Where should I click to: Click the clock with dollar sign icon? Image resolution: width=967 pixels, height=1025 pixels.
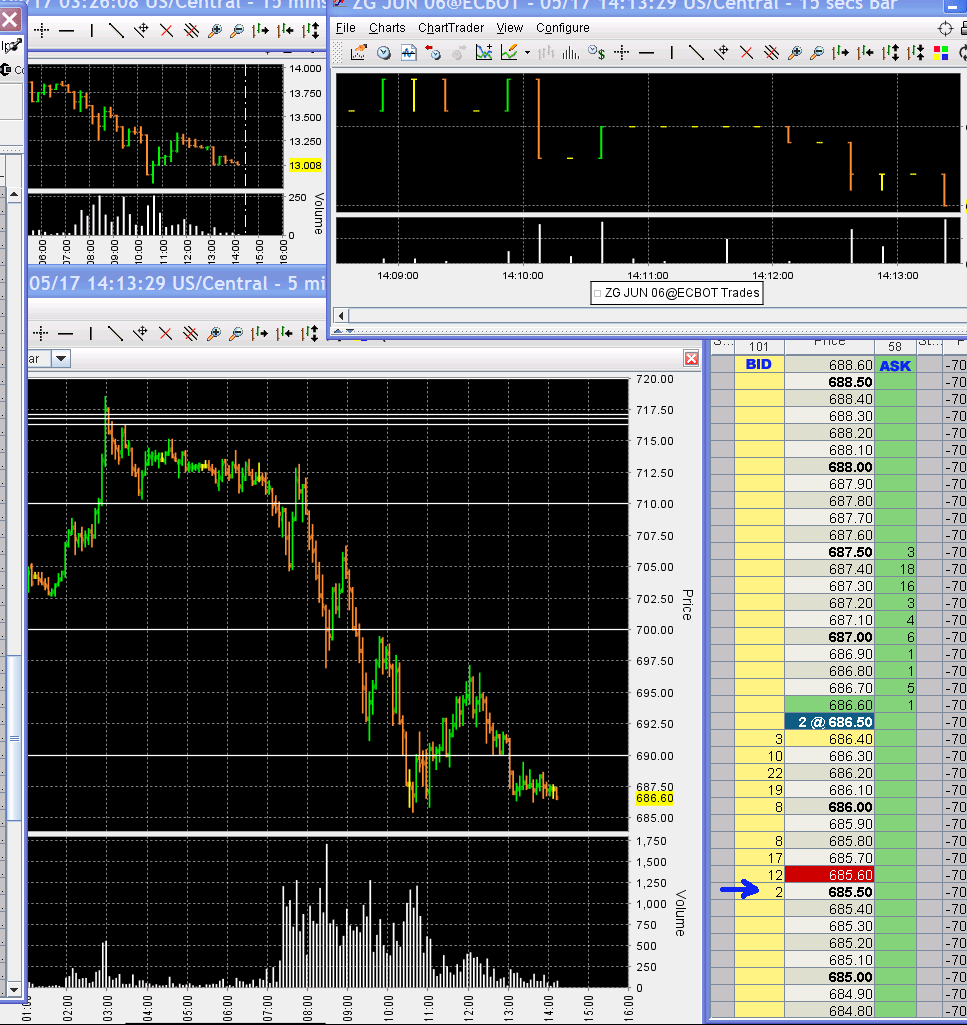pyautogui.click(x=596, y=53)
